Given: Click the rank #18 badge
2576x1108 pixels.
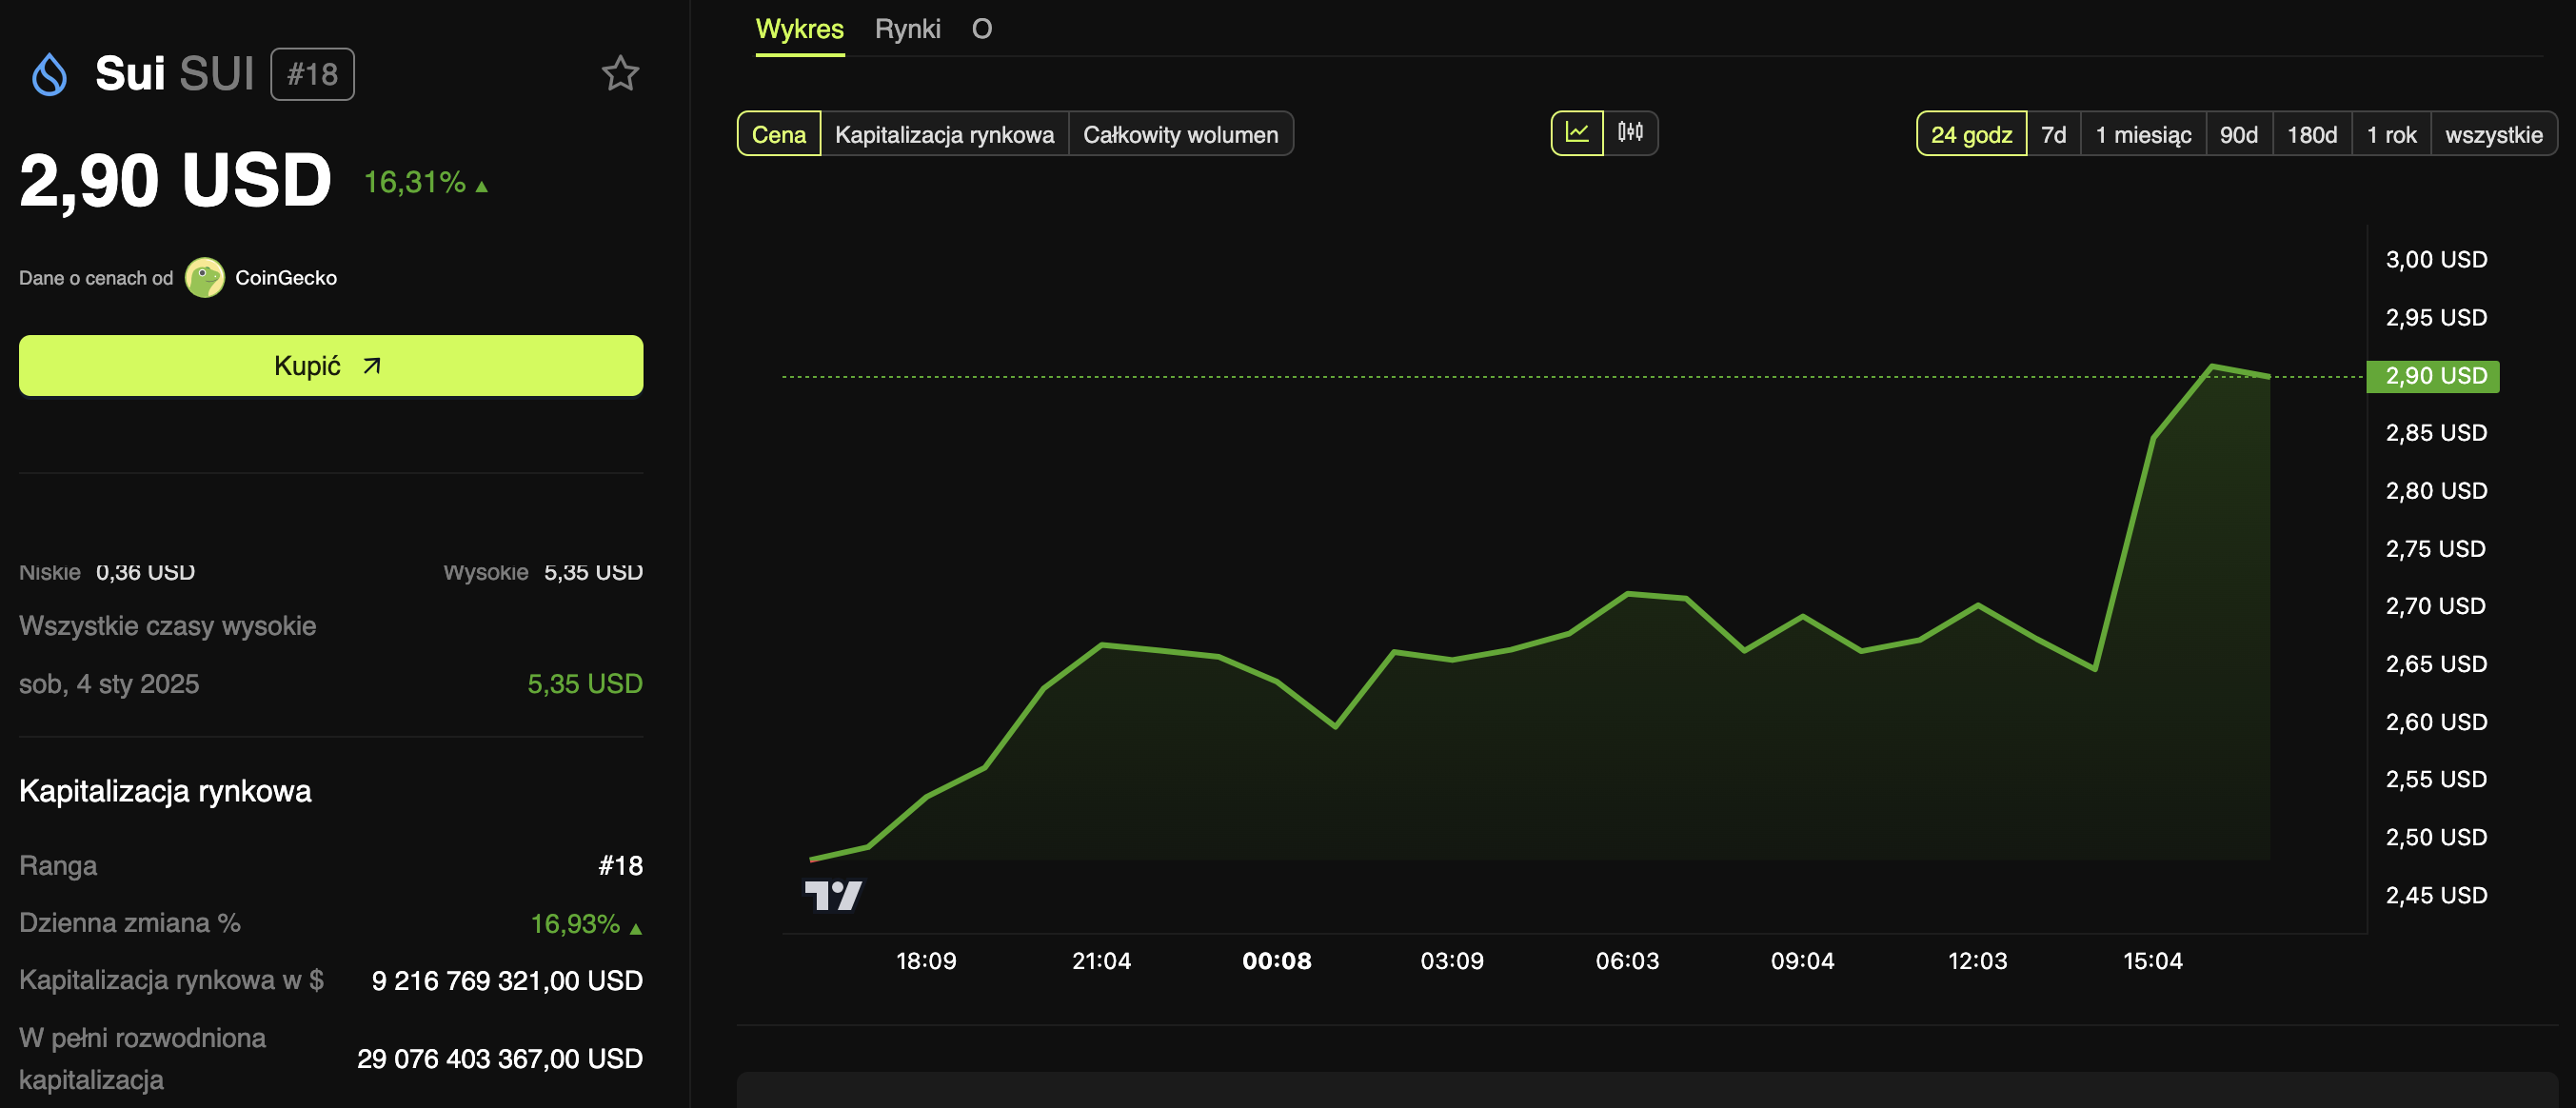Looking at the screenshot, I should (x=312, y=75).
